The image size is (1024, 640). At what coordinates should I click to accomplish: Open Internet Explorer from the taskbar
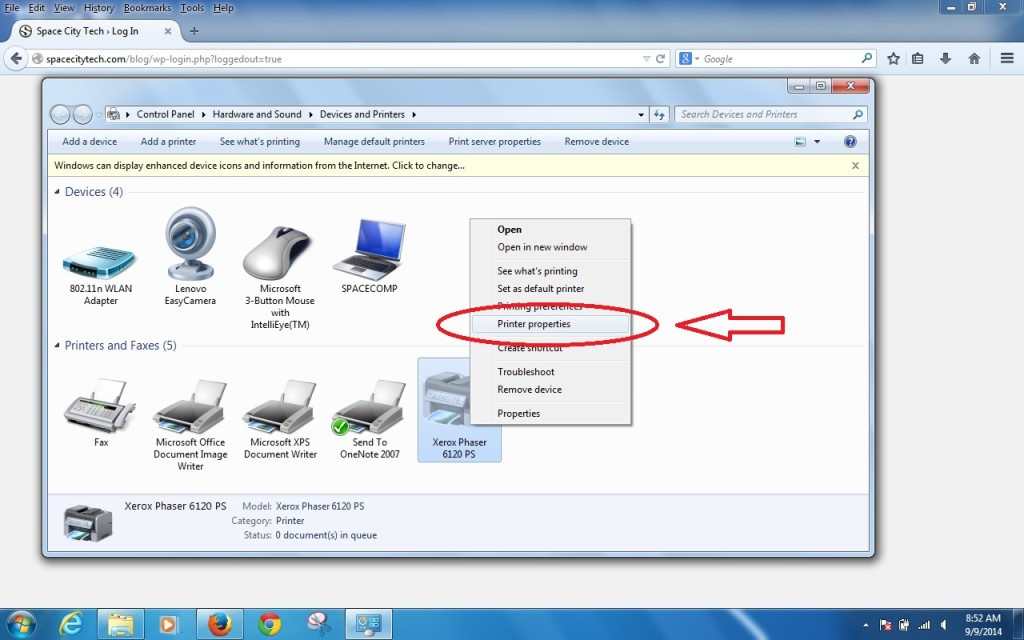click(71, 624)
